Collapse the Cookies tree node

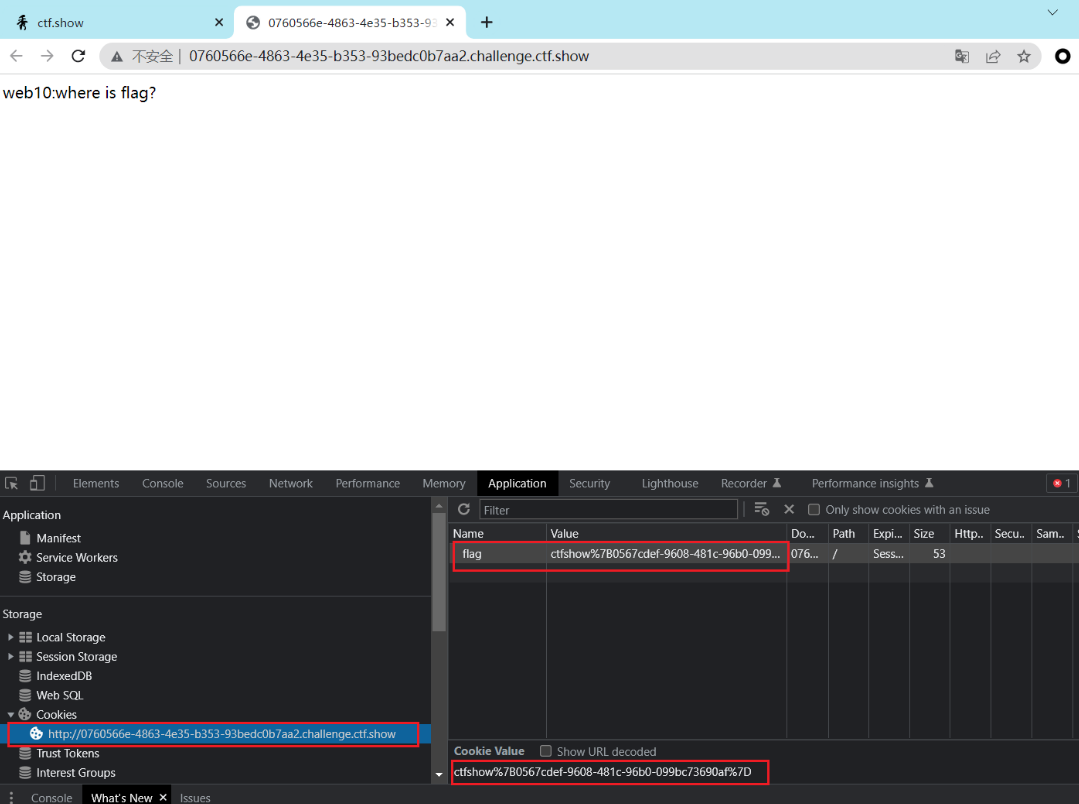pyautogui.click(x=10, y=715)
